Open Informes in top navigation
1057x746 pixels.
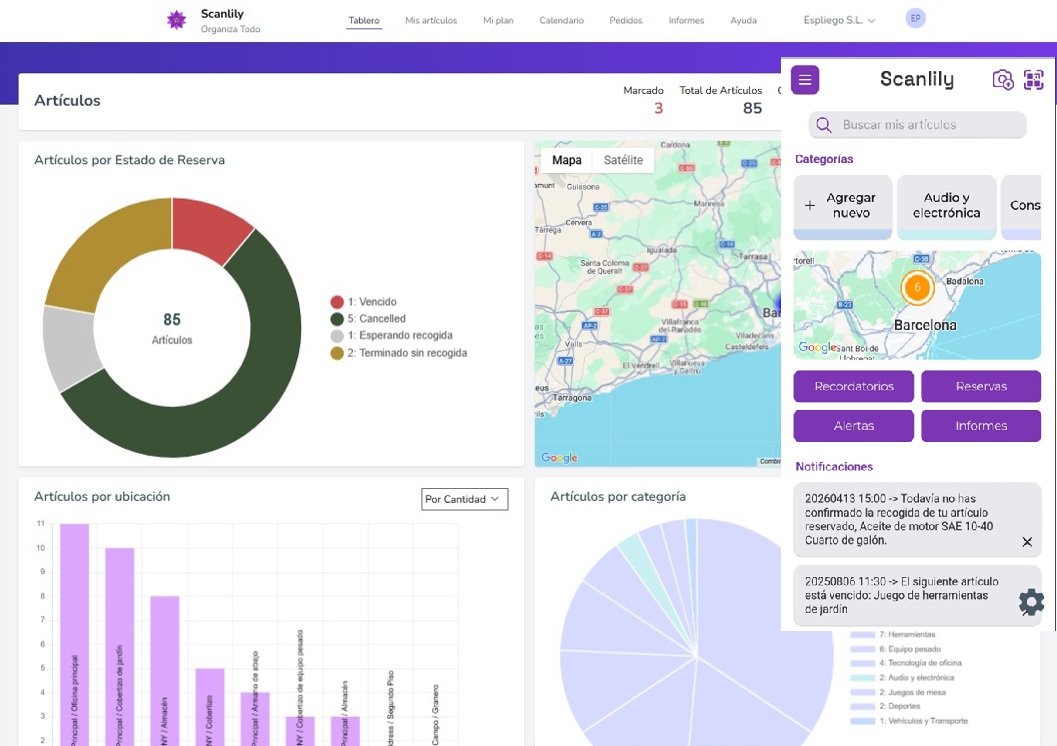coord(686,20)
